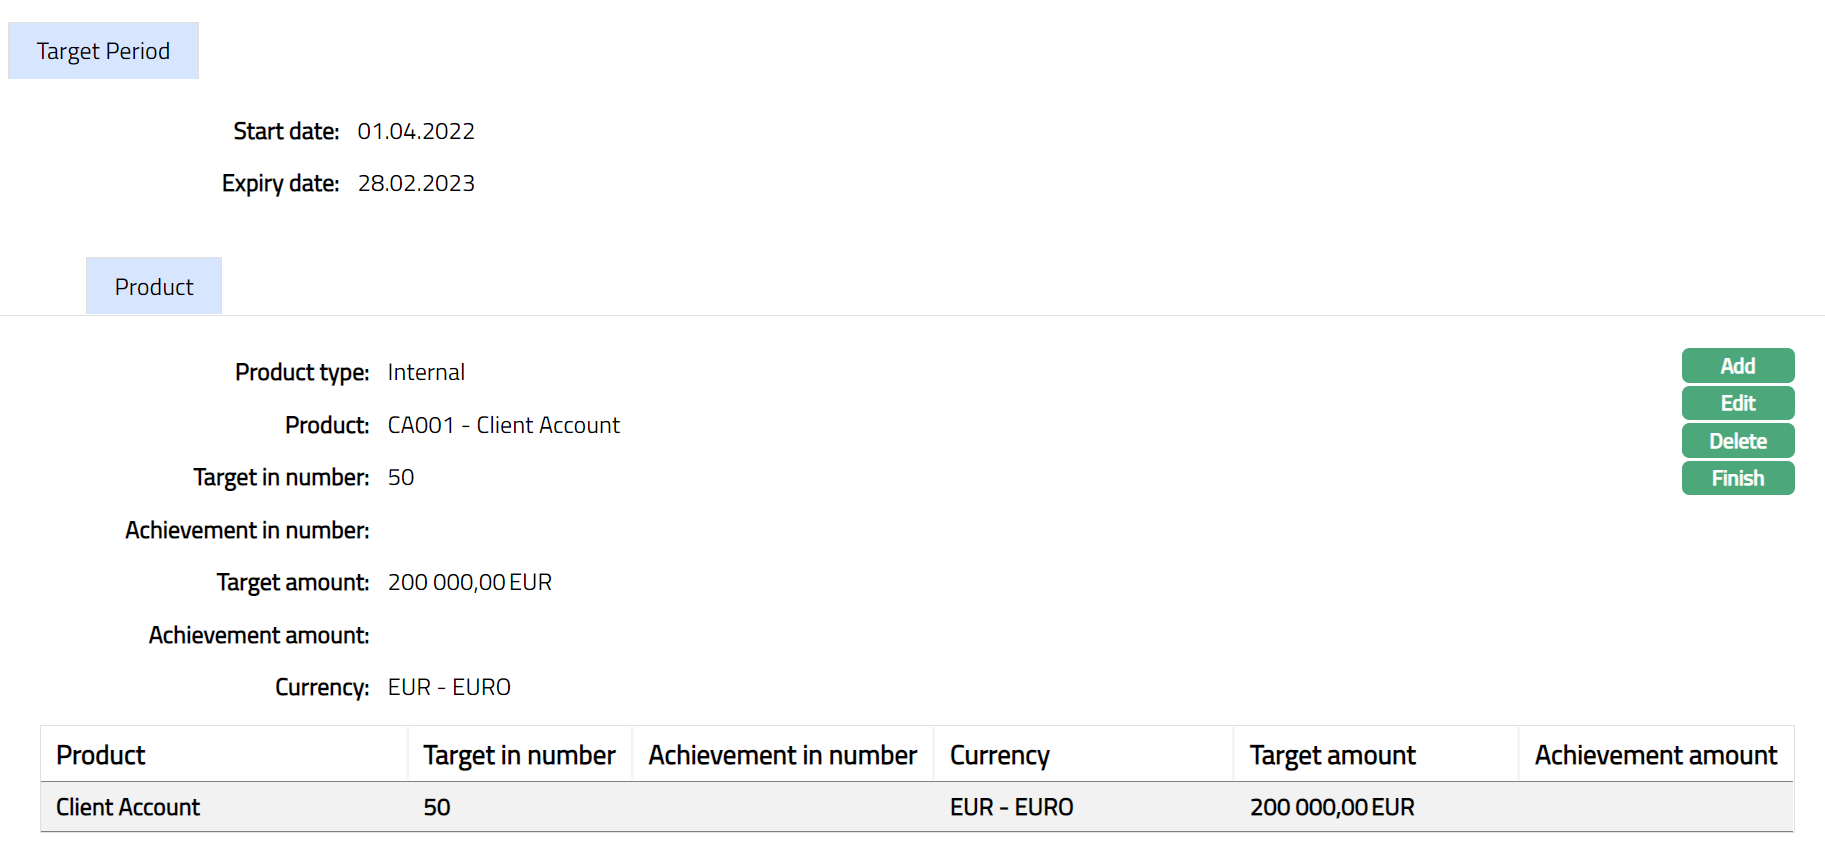Click the 200 000,00 EUR target amount field
Screen dimensions: 1825x849
click(x=469, y=582)
